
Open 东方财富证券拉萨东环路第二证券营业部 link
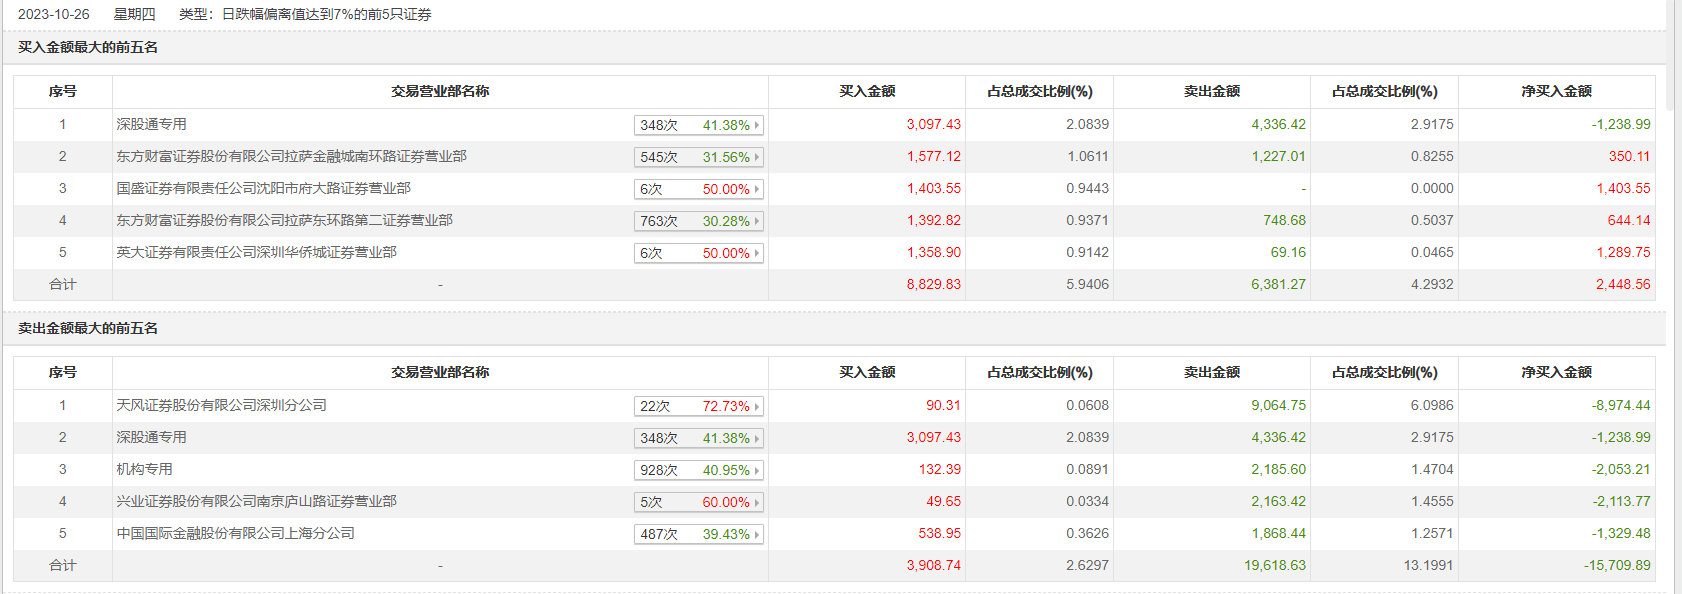284,220
